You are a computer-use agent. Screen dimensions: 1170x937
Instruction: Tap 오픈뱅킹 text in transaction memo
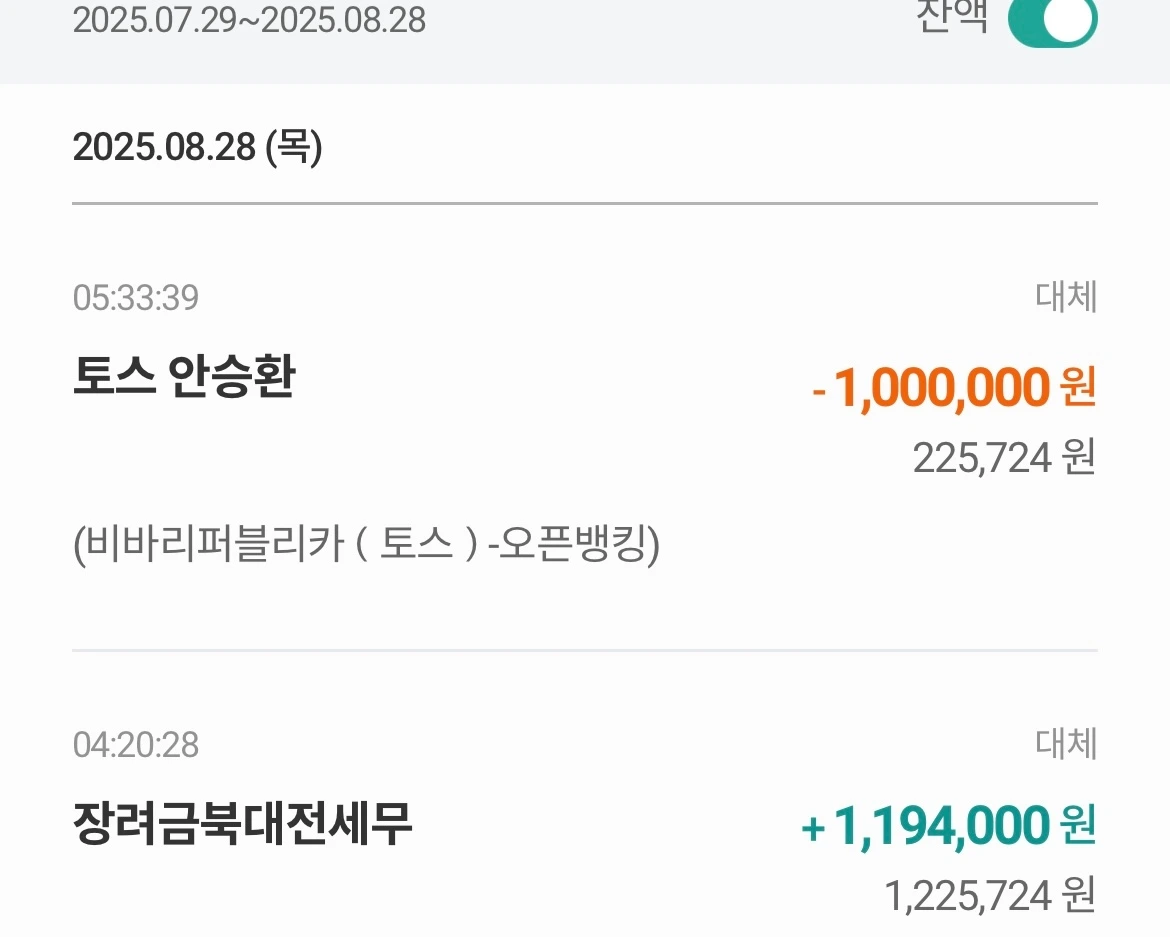pos(572,543)
